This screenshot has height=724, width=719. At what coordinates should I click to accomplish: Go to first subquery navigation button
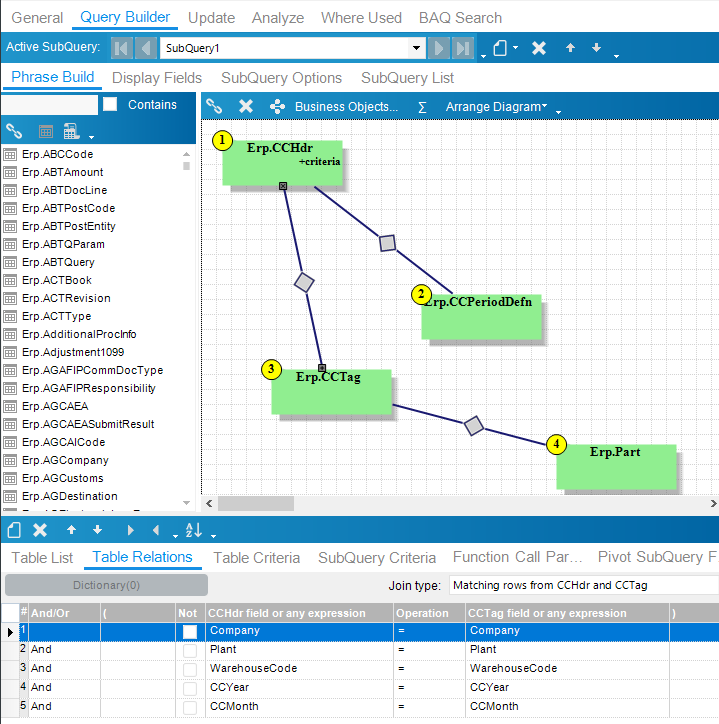122,48
